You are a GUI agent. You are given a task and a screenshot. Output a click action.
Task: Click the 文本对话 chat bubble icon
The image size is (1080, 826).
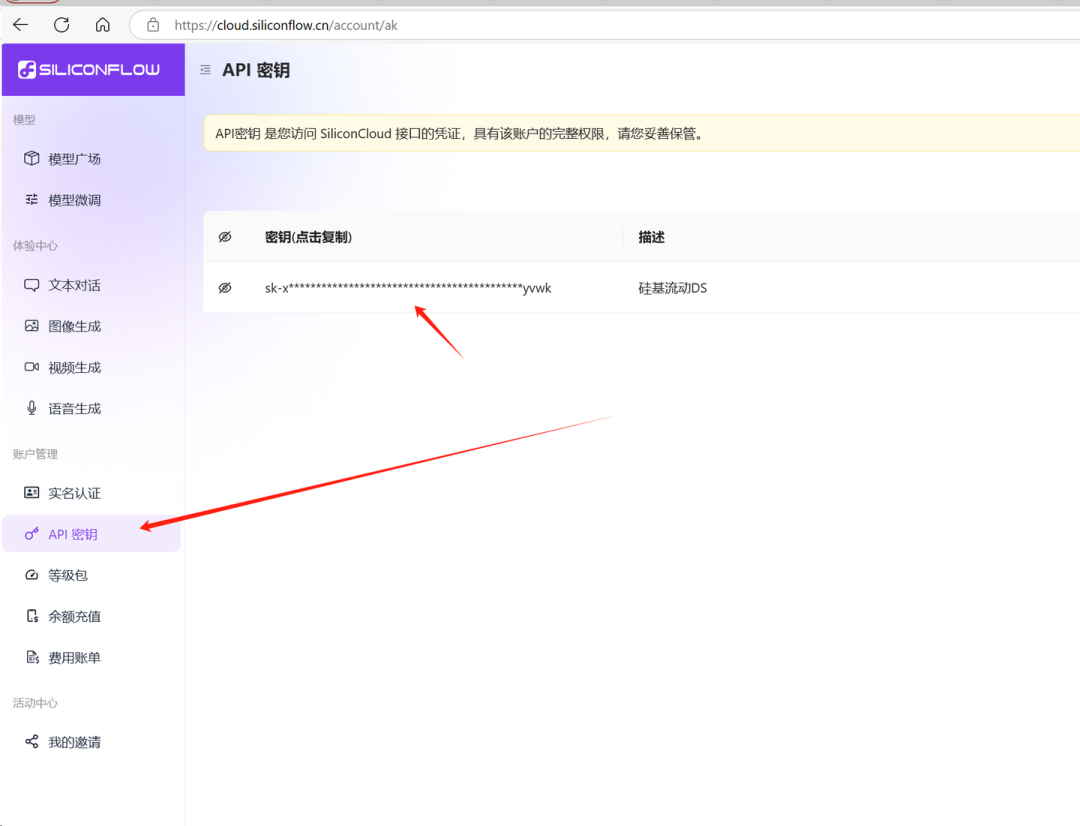click(32, 285)
